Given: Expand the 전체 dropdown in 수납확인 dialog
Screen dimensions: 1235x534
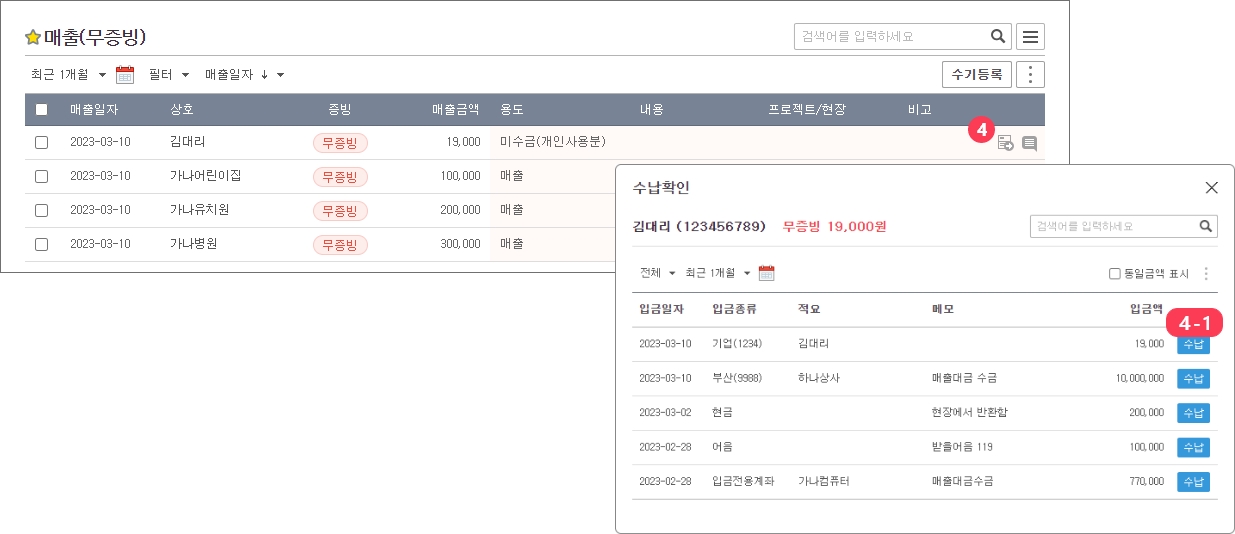Looking at the screenshot, I should coord(657,273).
